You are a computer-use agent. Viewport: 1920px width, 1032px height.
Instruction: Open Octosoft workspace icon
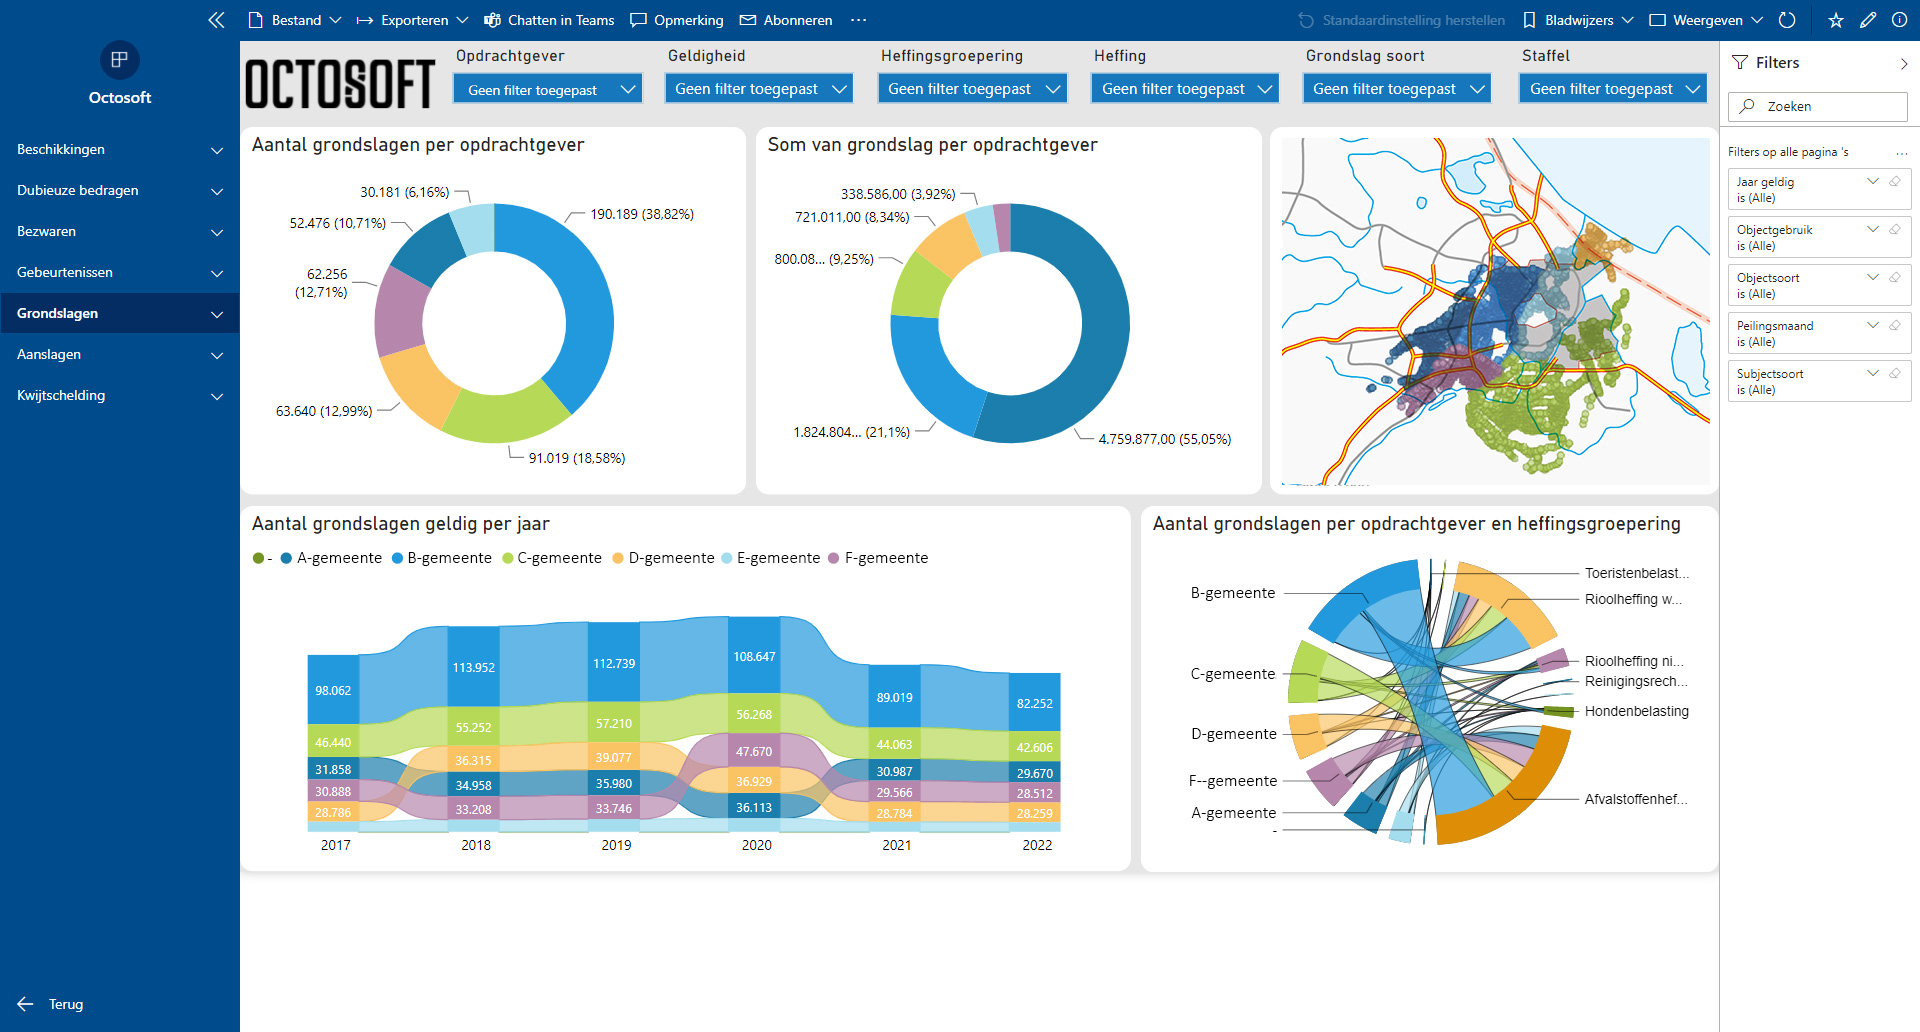point(120,60)
